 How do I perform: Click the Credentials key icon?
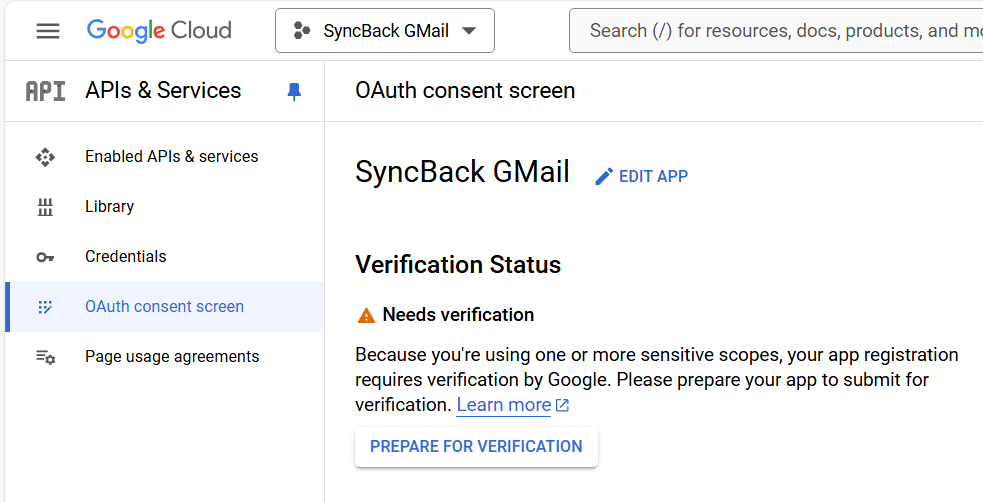coord(45,257)
